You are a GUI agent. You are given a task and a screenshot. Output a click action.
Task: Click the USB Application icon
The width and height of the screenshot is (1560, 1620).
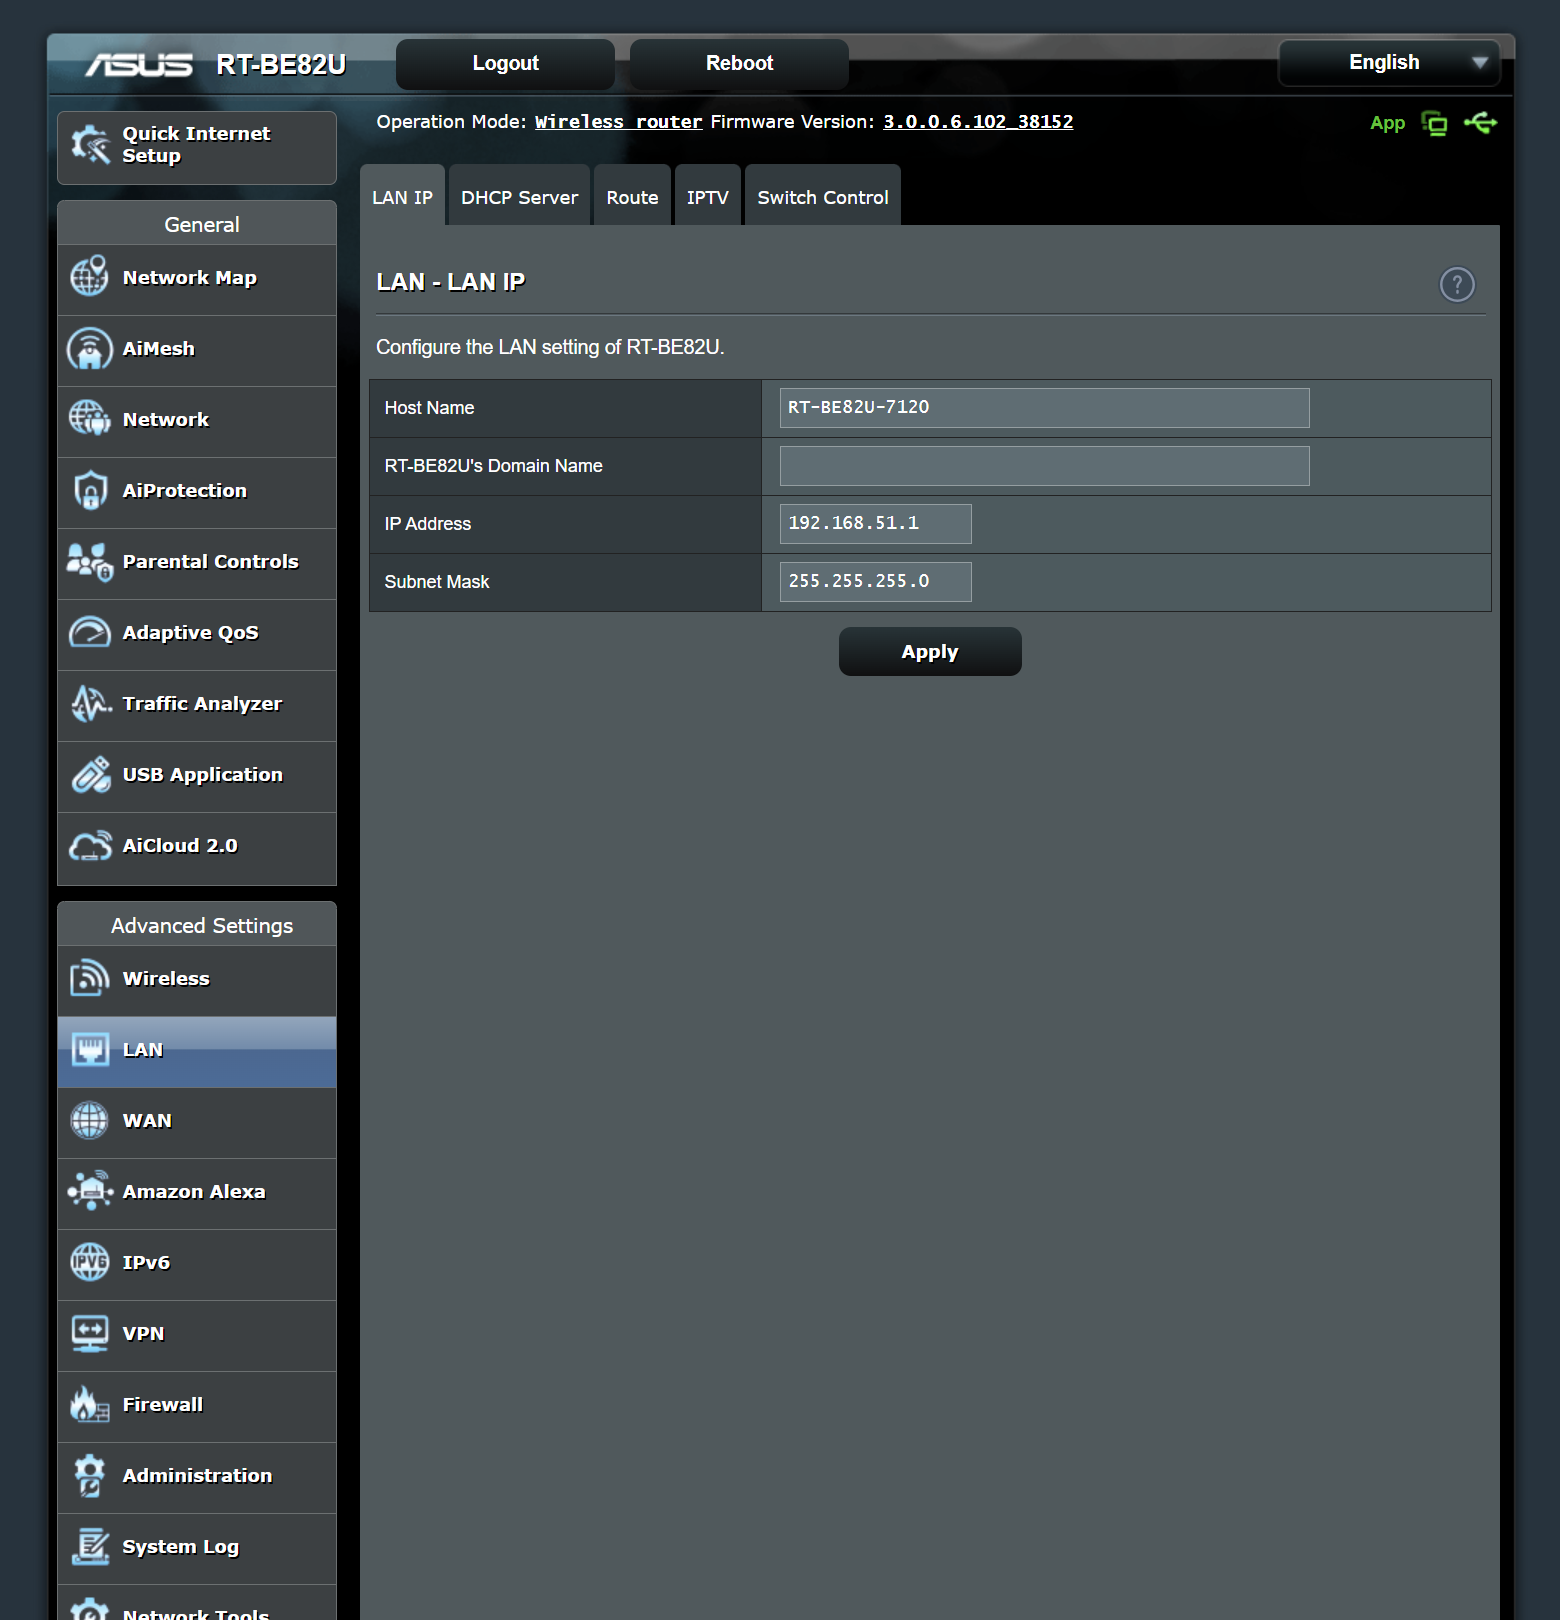[x=90, y=774]
